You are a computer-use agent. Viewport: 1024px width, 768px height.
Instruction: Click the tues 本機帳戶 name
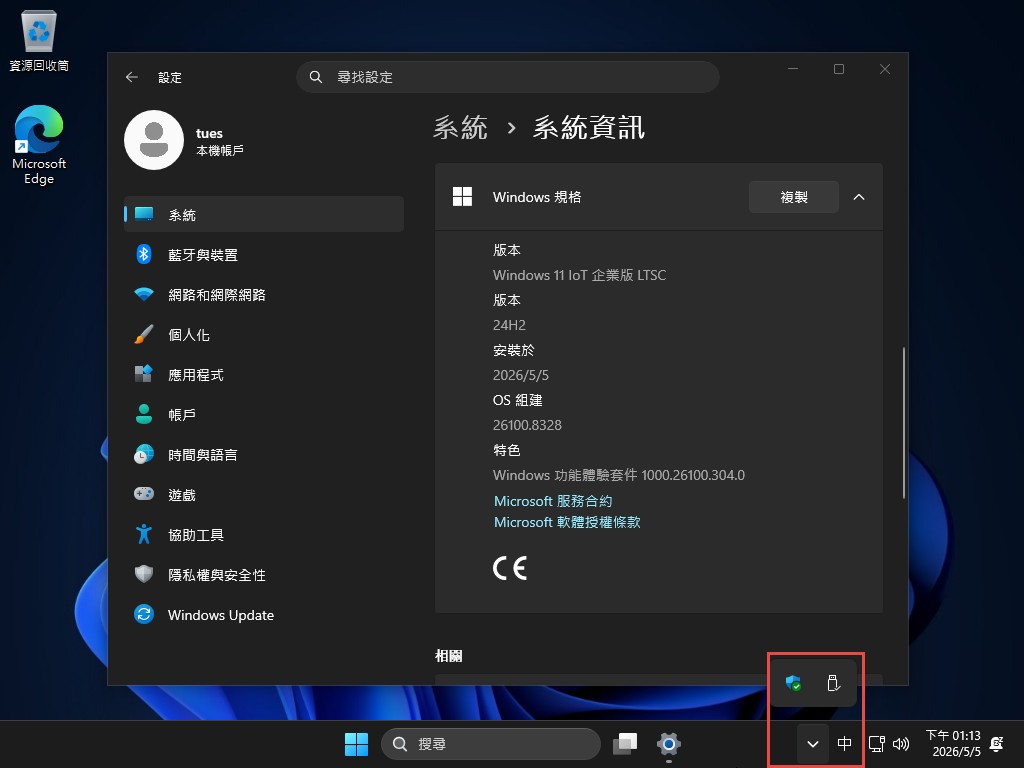pos(219,141)
